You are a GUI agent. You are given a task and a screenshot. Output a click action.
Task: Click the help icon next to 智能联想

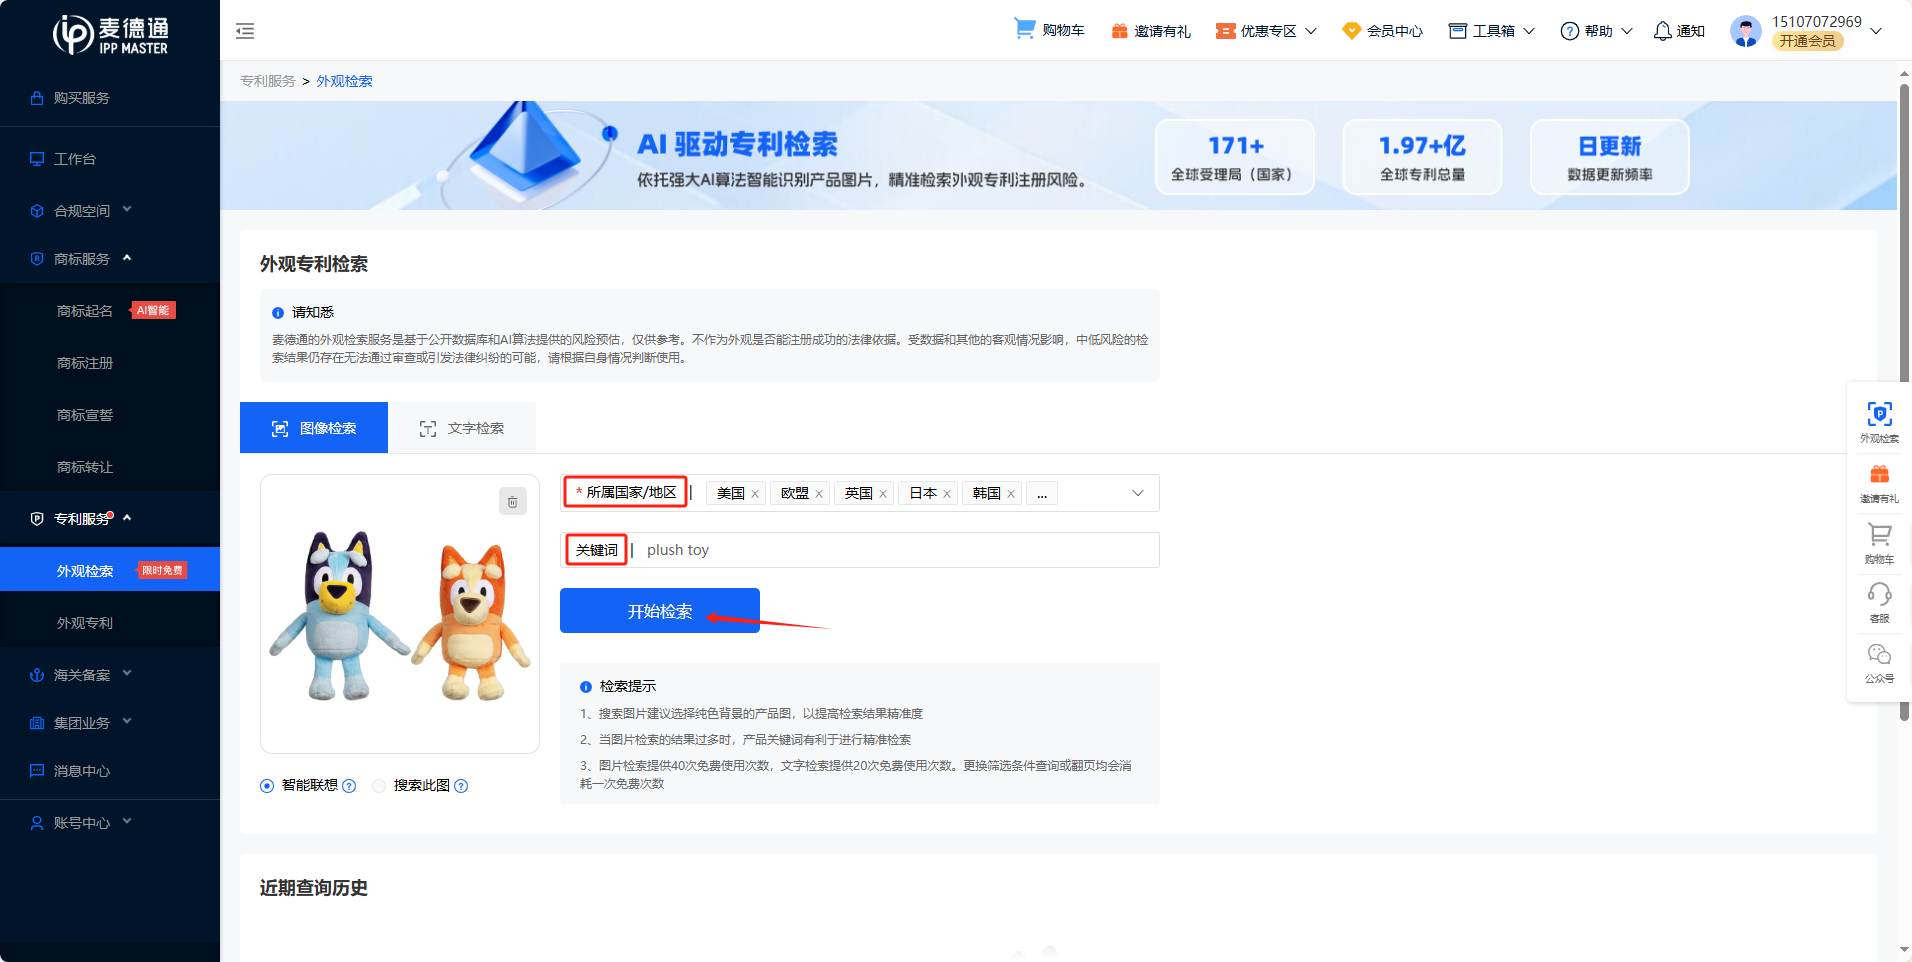pos(349,786)
